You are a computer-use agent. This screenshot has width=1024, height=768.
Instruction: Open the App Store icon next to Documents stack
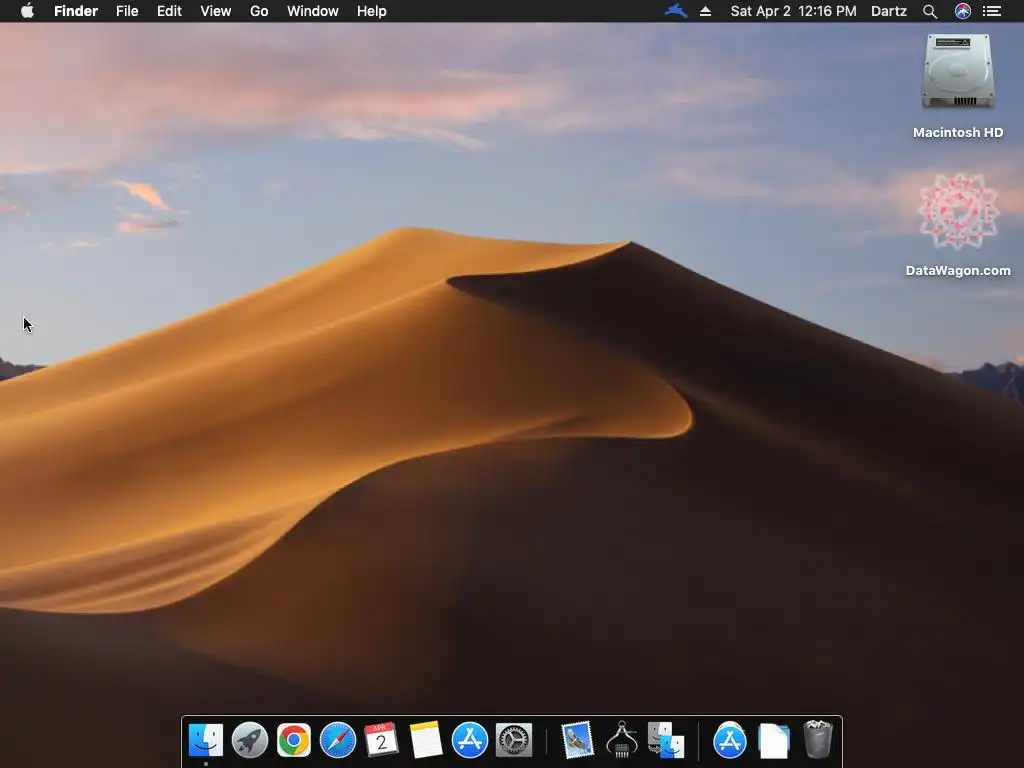[x=729, y=740]
